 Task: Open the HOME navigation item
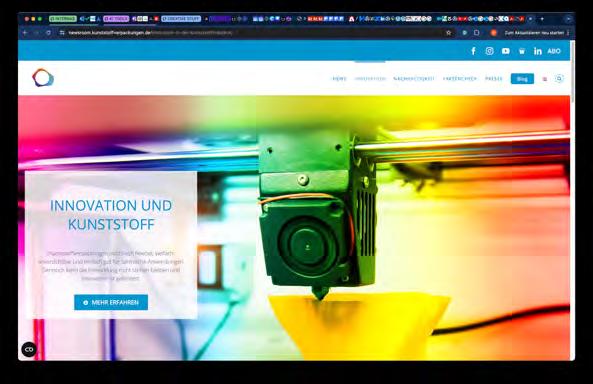(339, 79)
